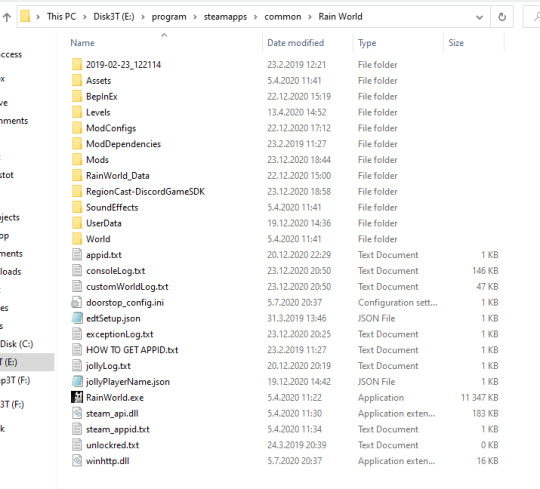This screenshot has height=489, width=540.
Task: Click the Mods folder icon
Action: pos(77,159)
